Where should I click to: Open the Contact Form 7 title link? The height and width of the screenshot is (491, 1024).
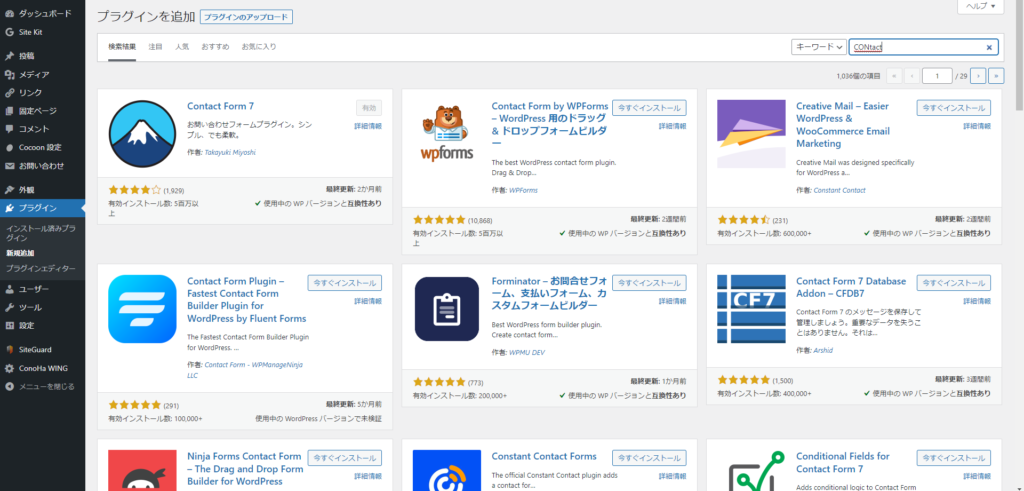point(220,106)
